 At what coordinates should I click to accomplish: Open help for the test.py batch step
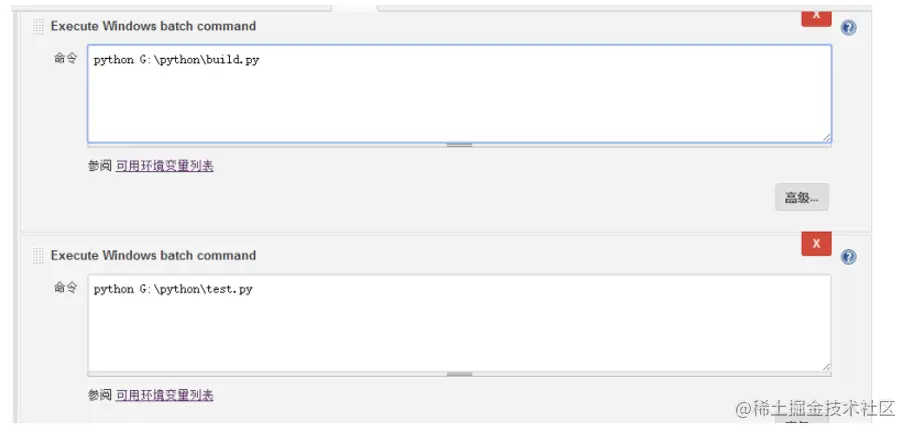point(848,257)
